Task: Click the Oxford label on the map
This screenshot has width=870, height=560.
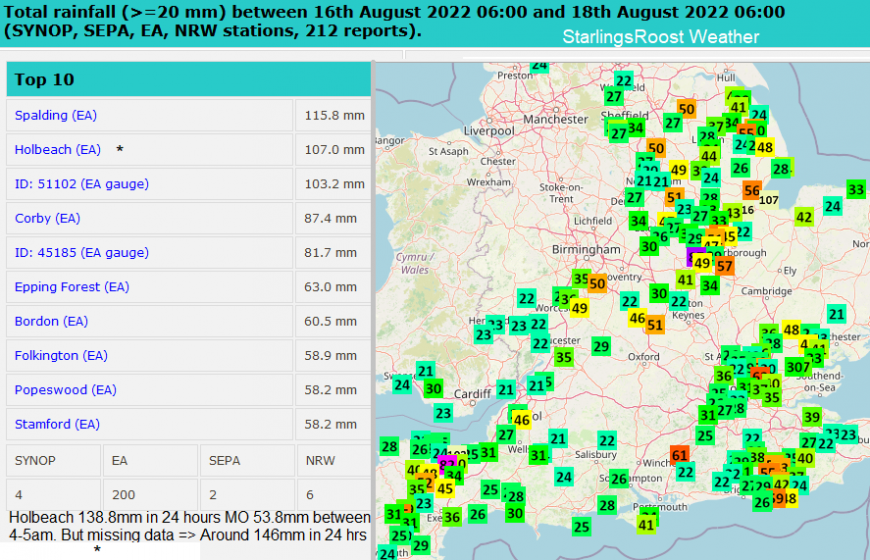Action: (x=644, y=356)
